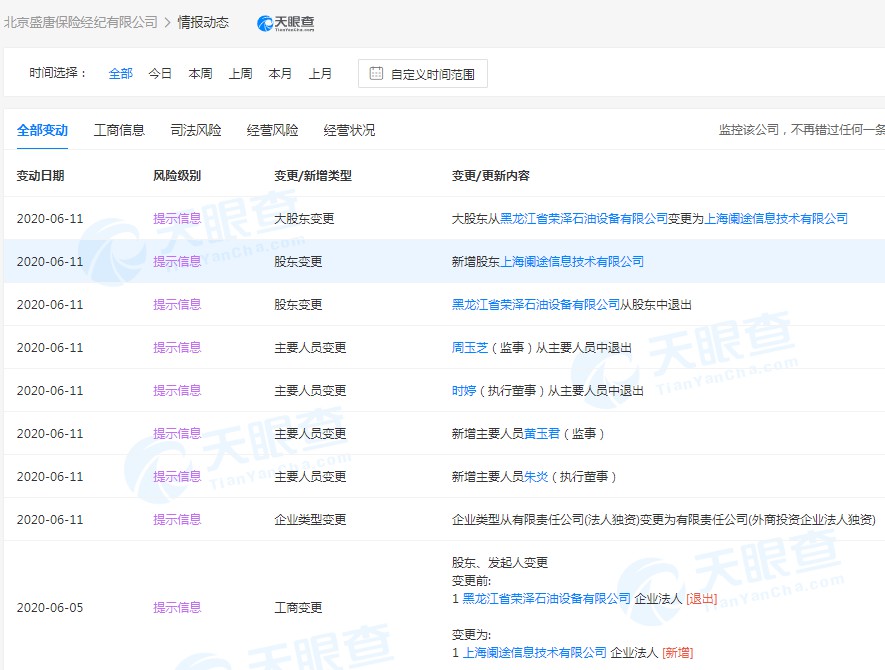
Task: Click 风险级别 column header
Action: (x=177, y=176)
